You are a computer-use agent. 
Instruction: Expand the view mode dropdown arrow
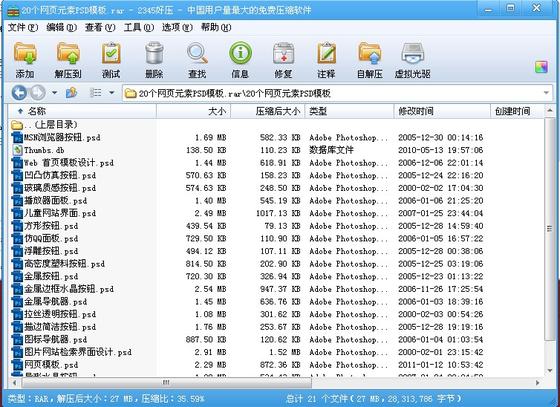[112, 93]
